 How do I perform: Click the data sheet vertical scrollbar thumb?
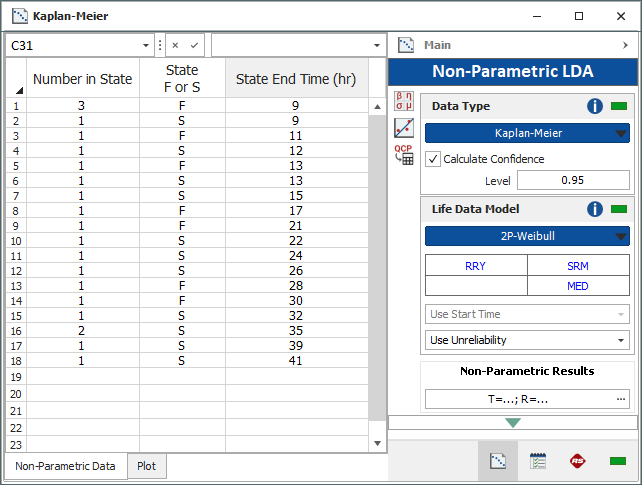pos(378,268)
